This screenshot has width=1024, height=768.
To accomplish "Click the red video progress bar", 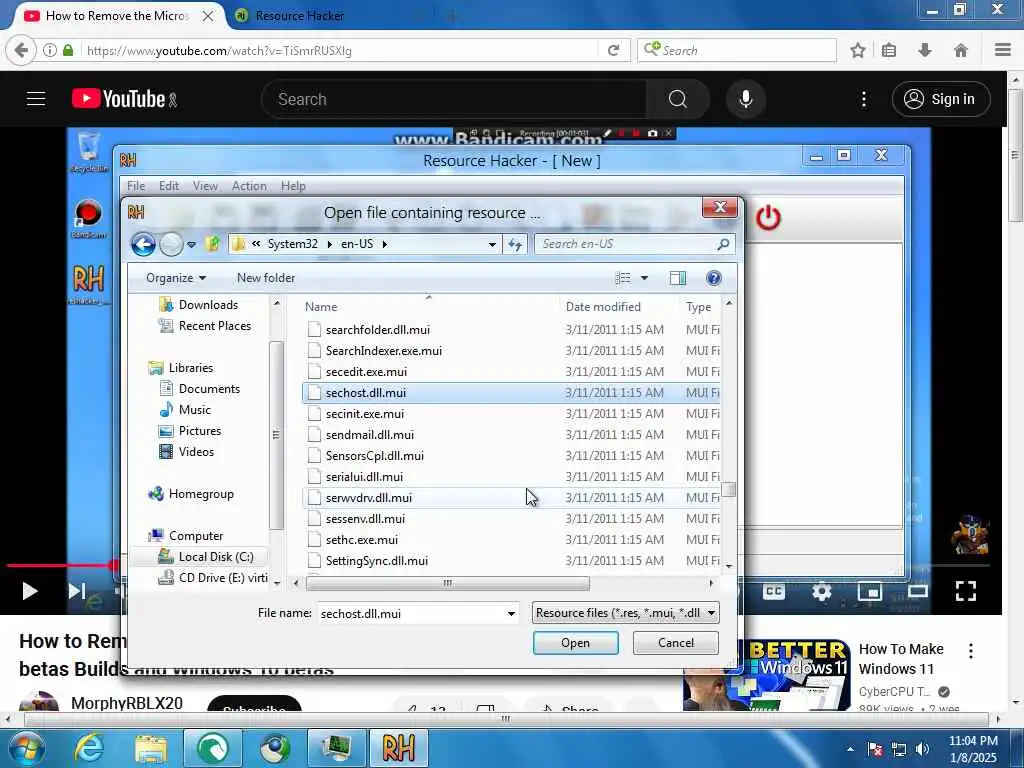I will click(x=60, y=566).
